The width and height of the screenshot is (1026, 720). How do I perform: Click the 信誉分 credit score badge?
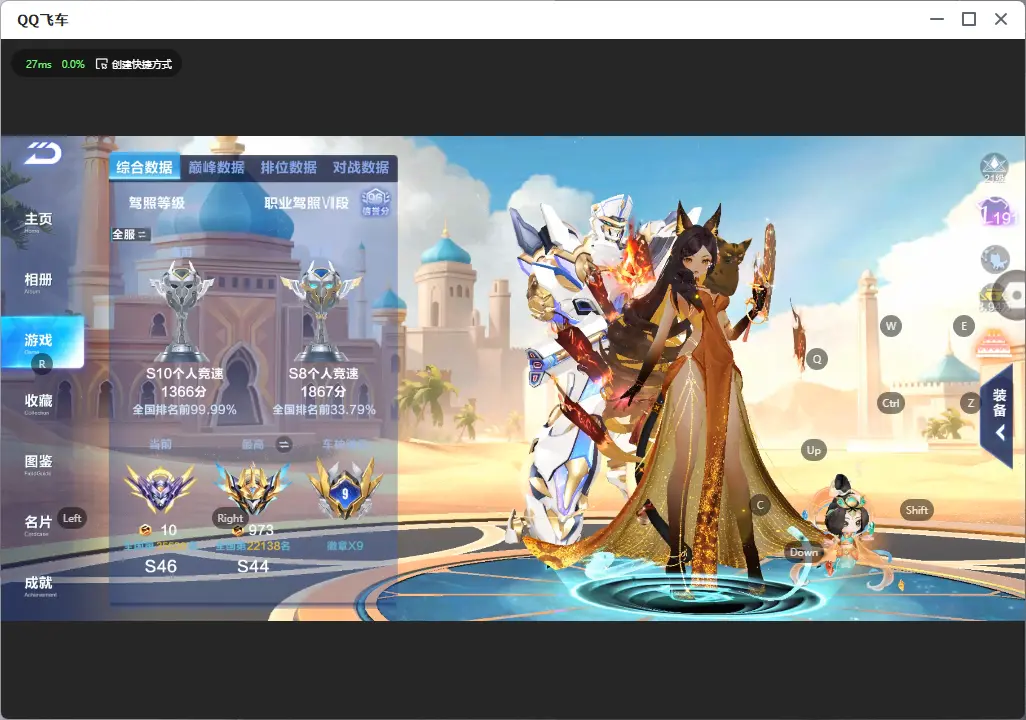(376, 202)
